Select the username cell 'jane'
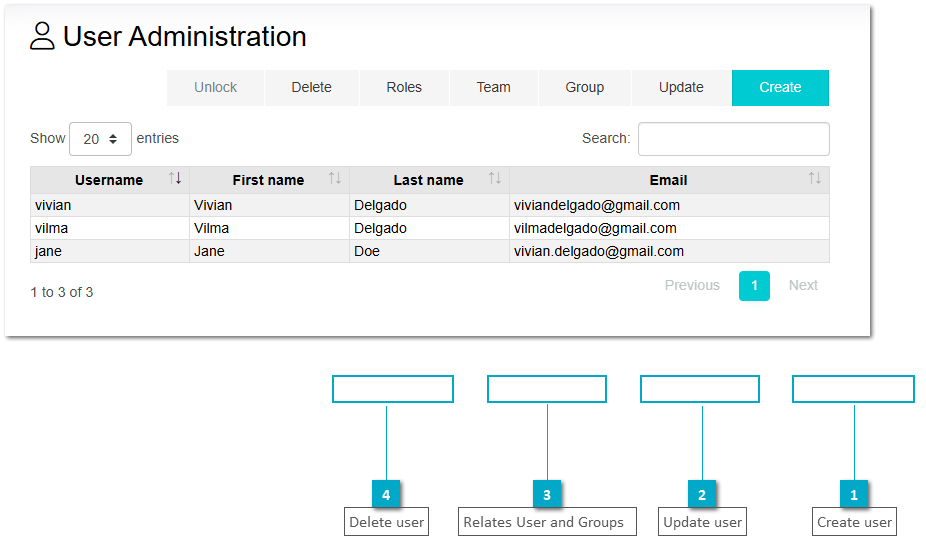The image size is (926, 548). pyautogui.click(x=110, y=251)
